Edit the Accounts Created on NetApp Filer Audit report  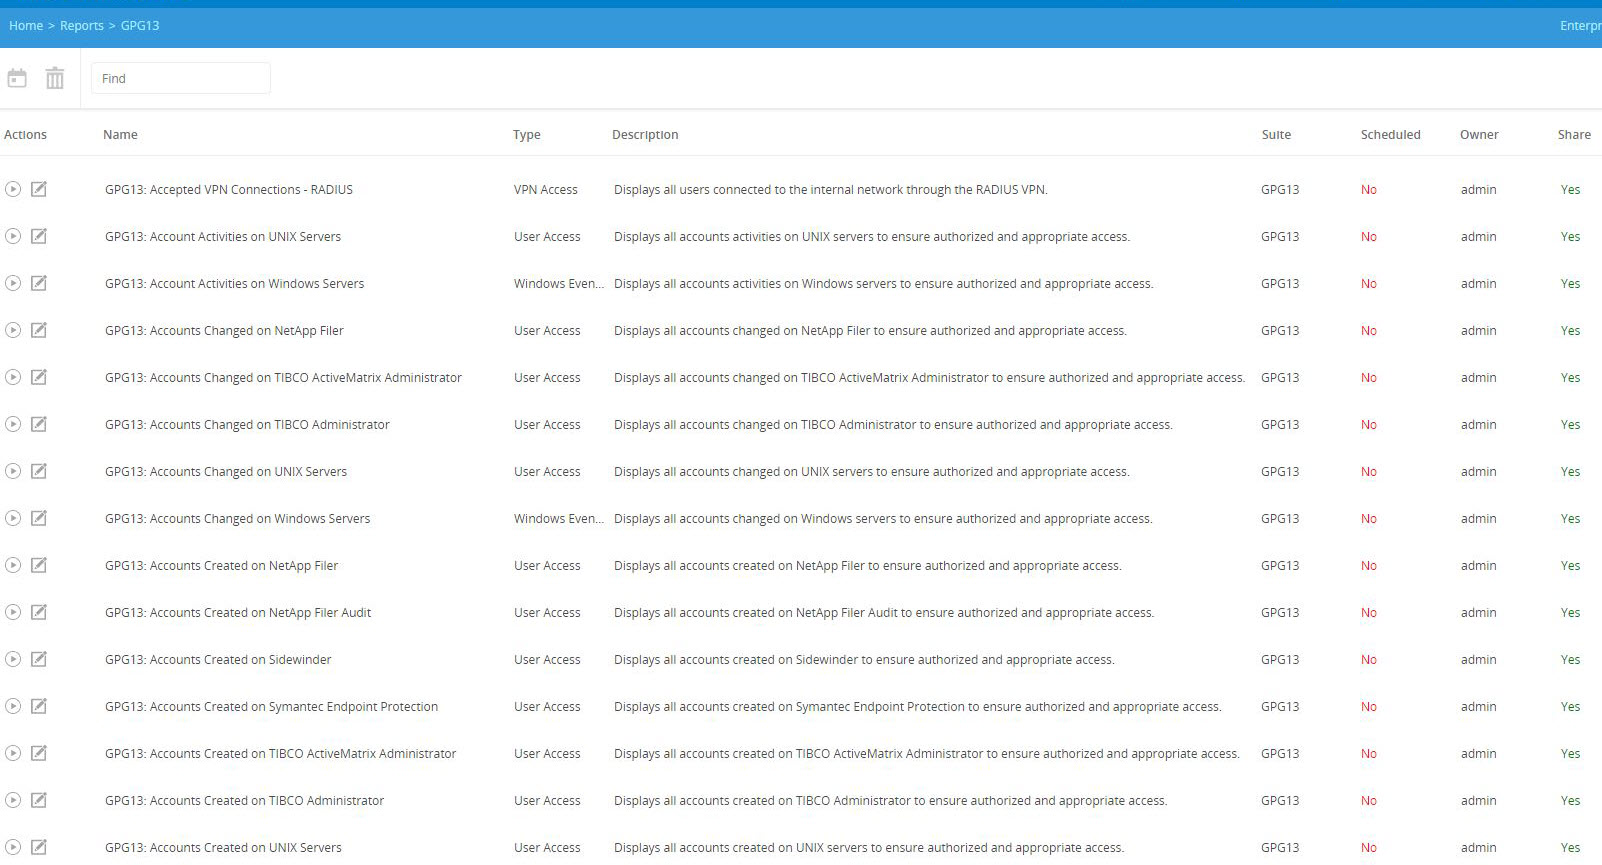(x=39, y=612)
